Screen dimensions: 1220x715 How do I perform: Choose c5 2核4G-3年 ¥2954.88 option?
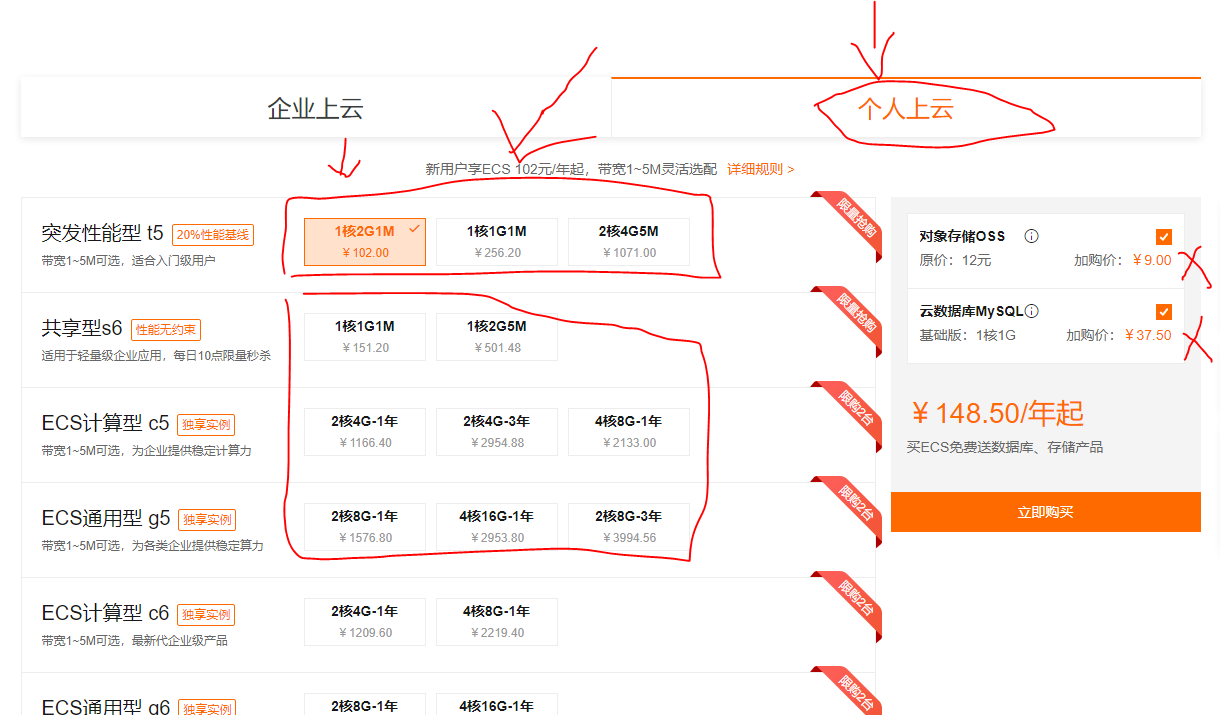click(x=497, y=432)
